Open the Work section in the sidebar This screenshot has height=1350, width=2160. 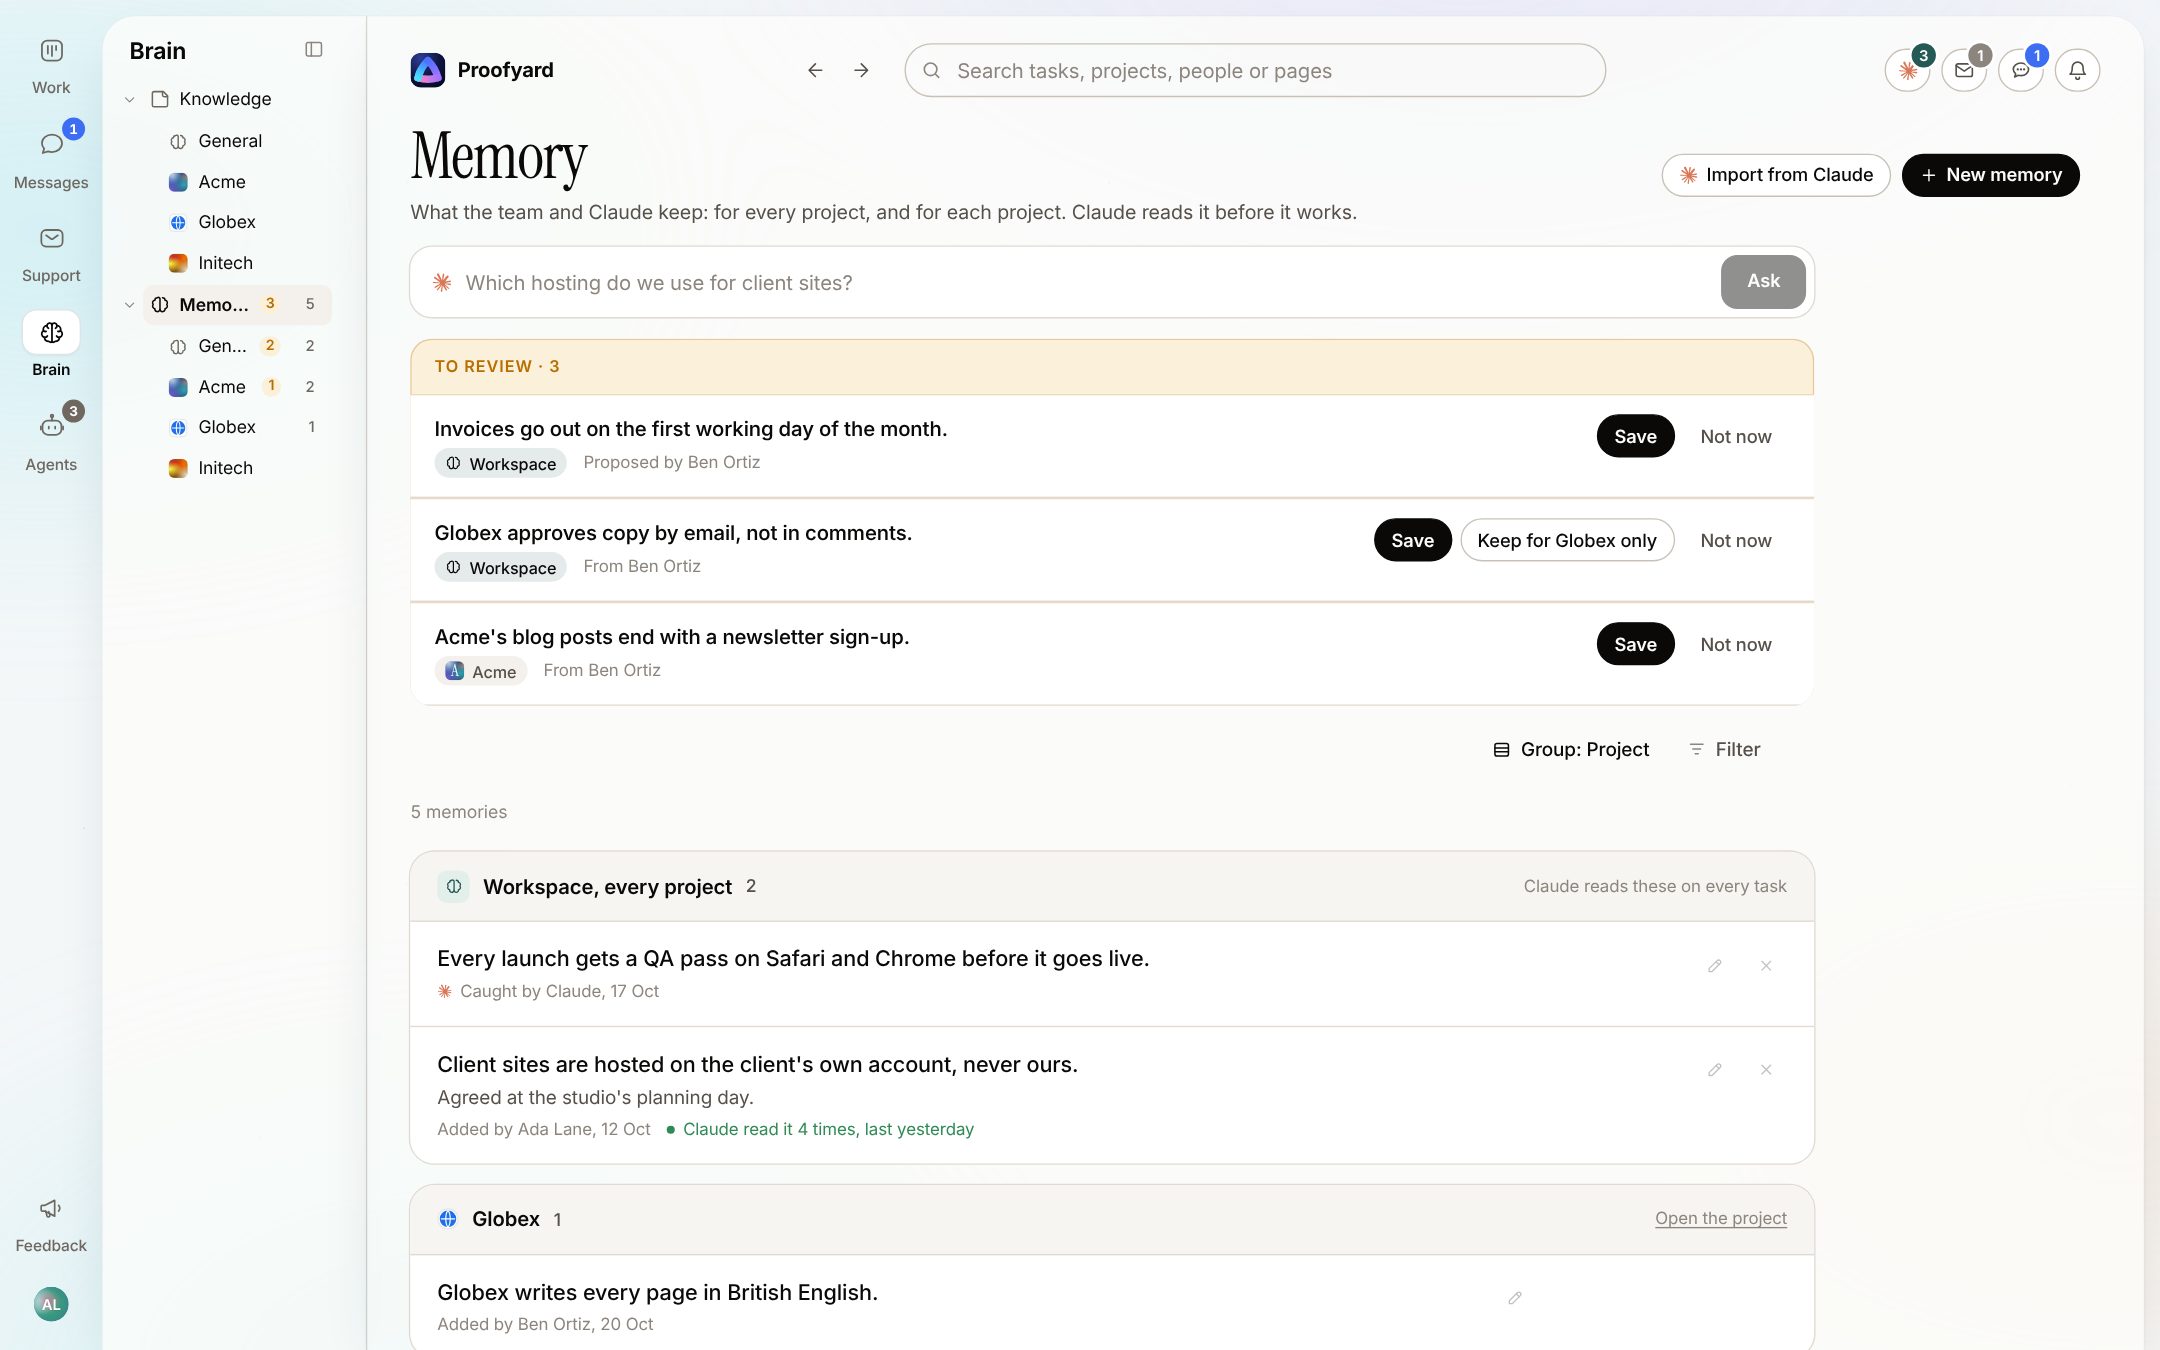tap(51, 66)
